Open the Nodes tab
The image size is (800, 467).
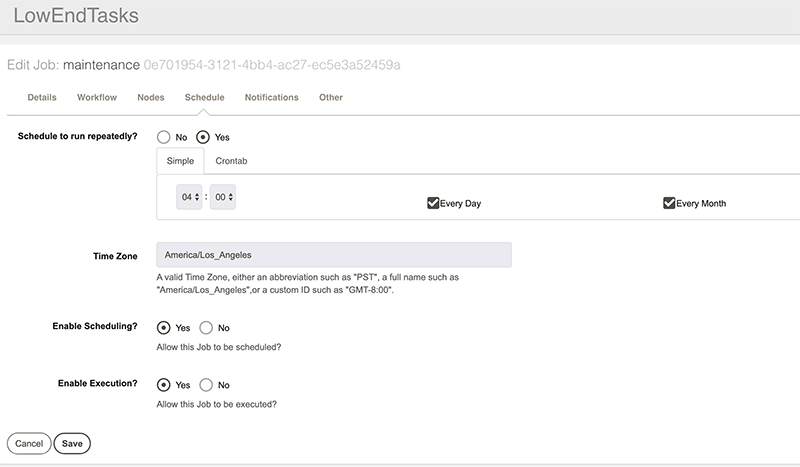(151, 97)
